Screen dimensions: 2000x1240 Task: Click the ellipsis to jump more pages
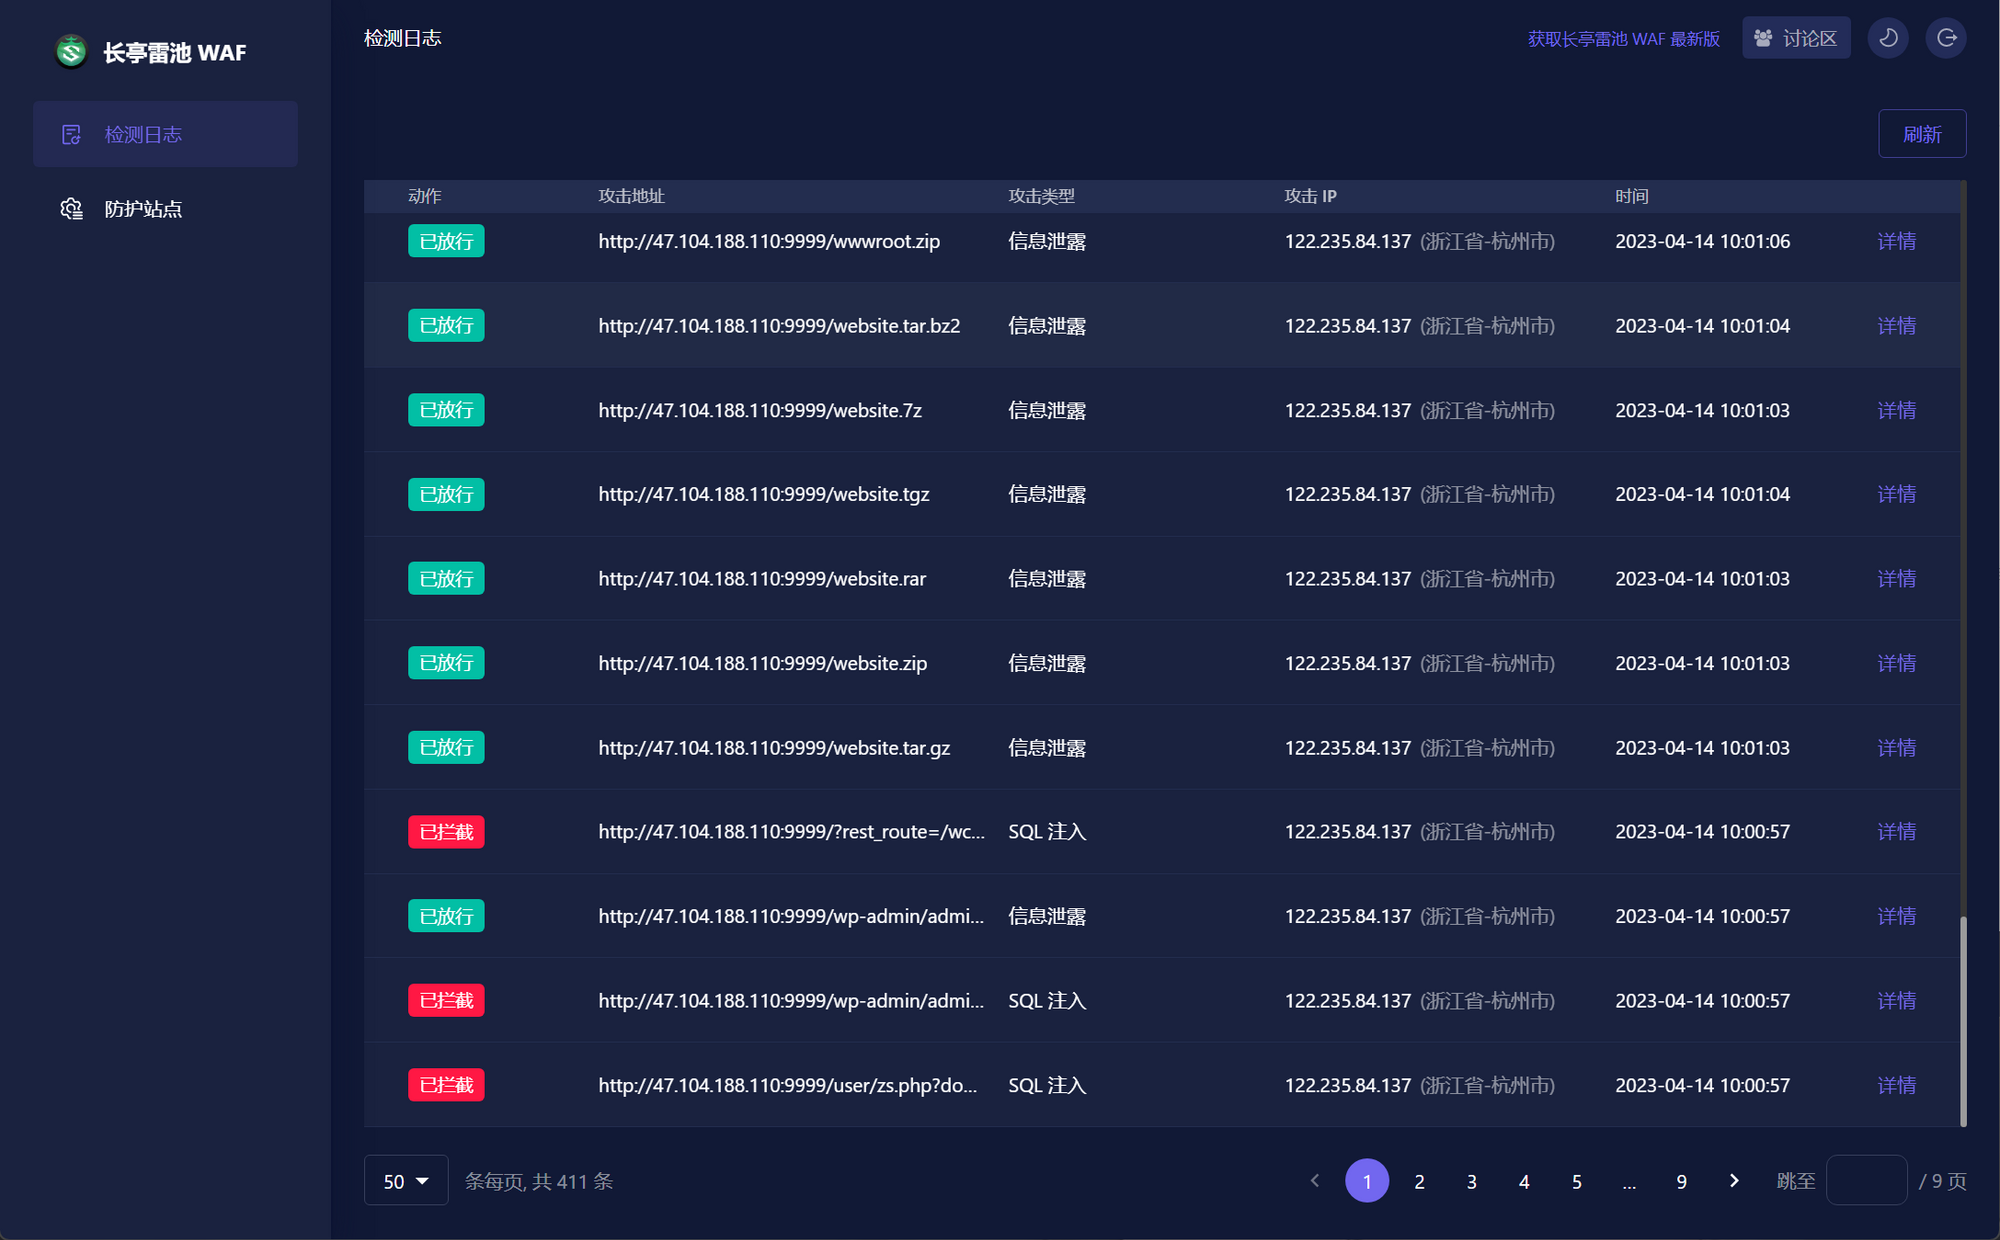click(1629, 1181)
